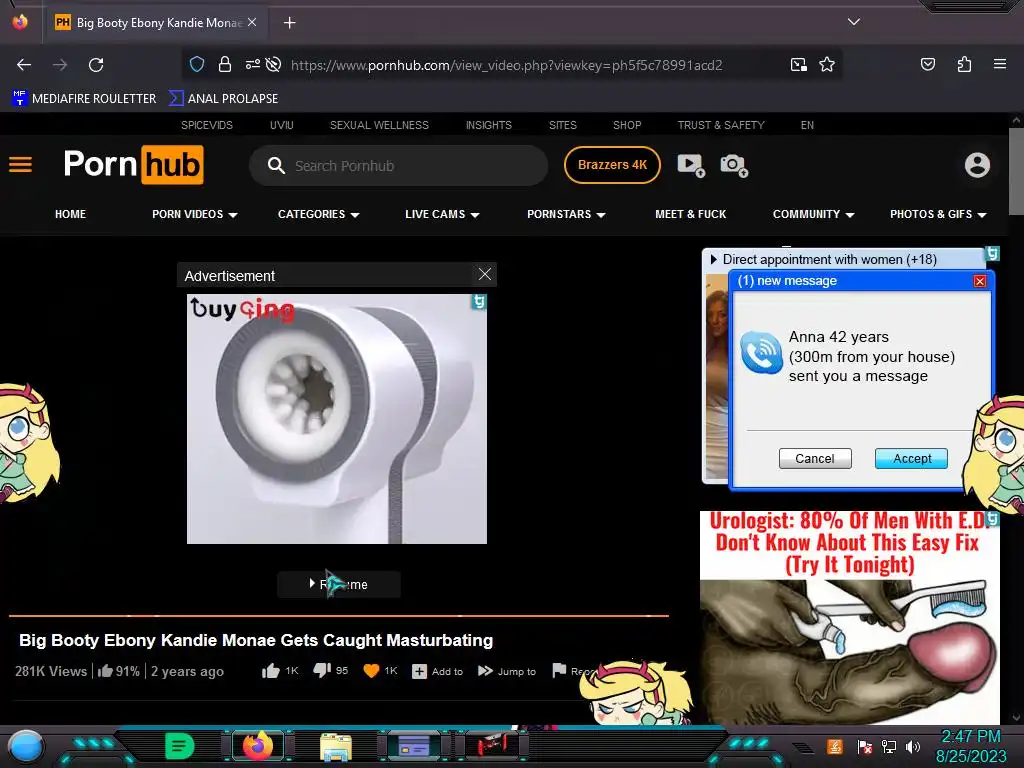The image size is (1024, 768).
Task: Click the report flag icon
Action: pos(559,671)
